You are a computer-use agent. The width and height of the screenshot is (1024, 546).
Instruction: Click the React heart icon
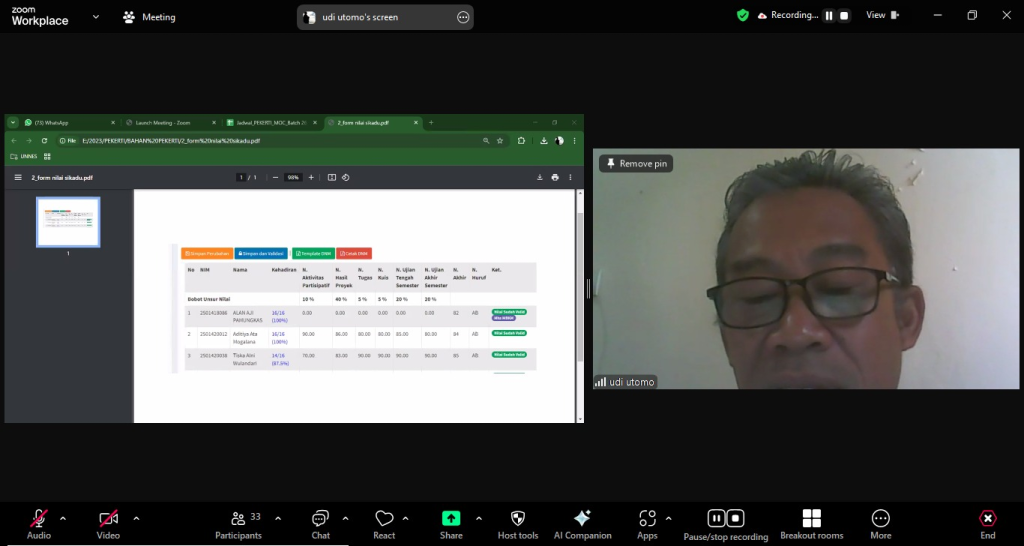(384, 519)
